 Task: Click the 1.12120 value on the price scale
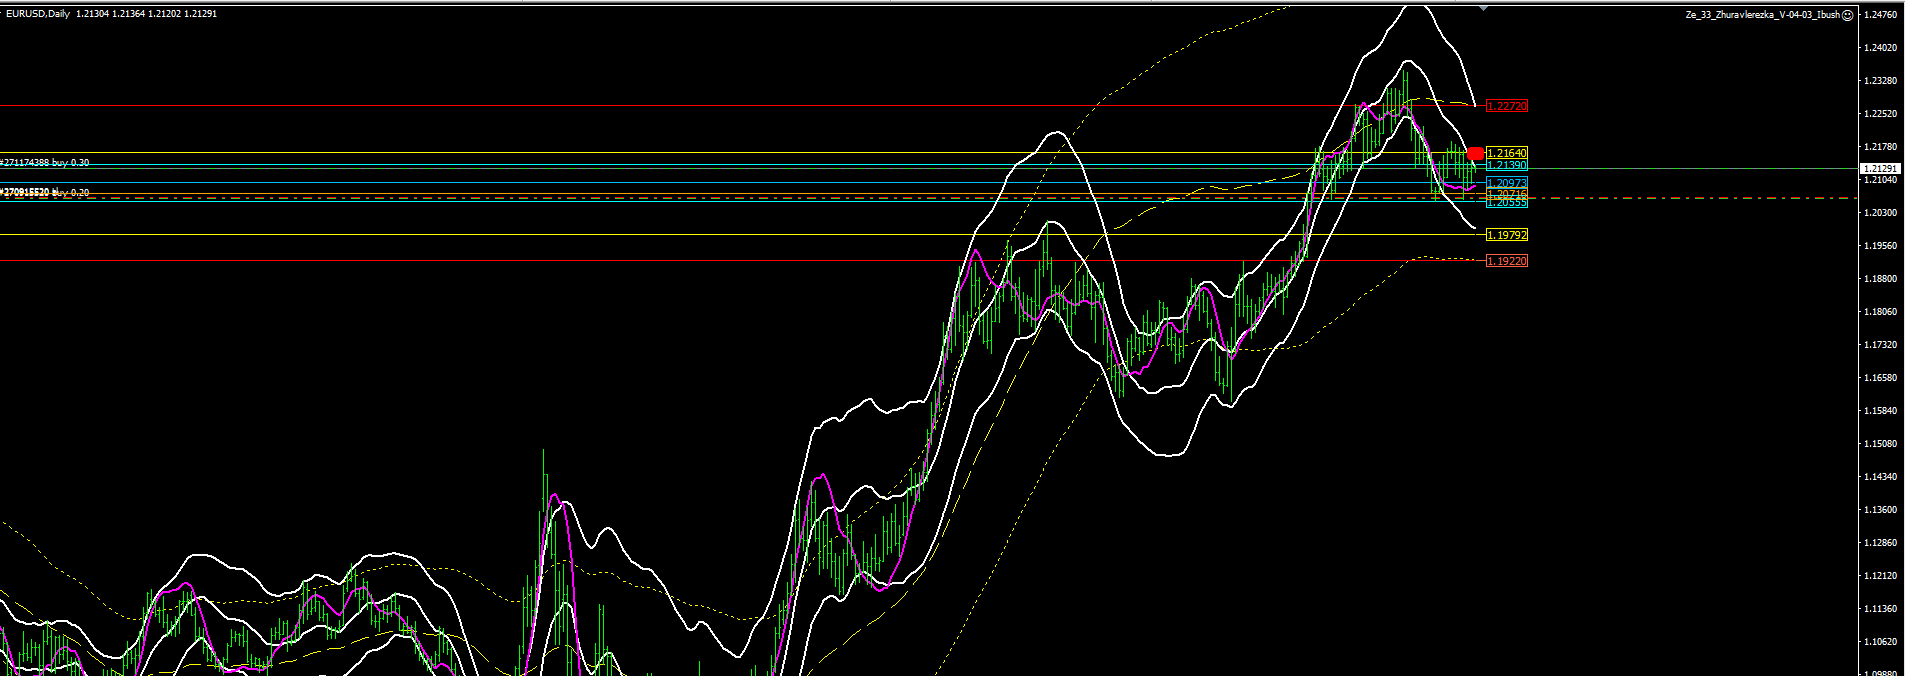point(1882,576)
